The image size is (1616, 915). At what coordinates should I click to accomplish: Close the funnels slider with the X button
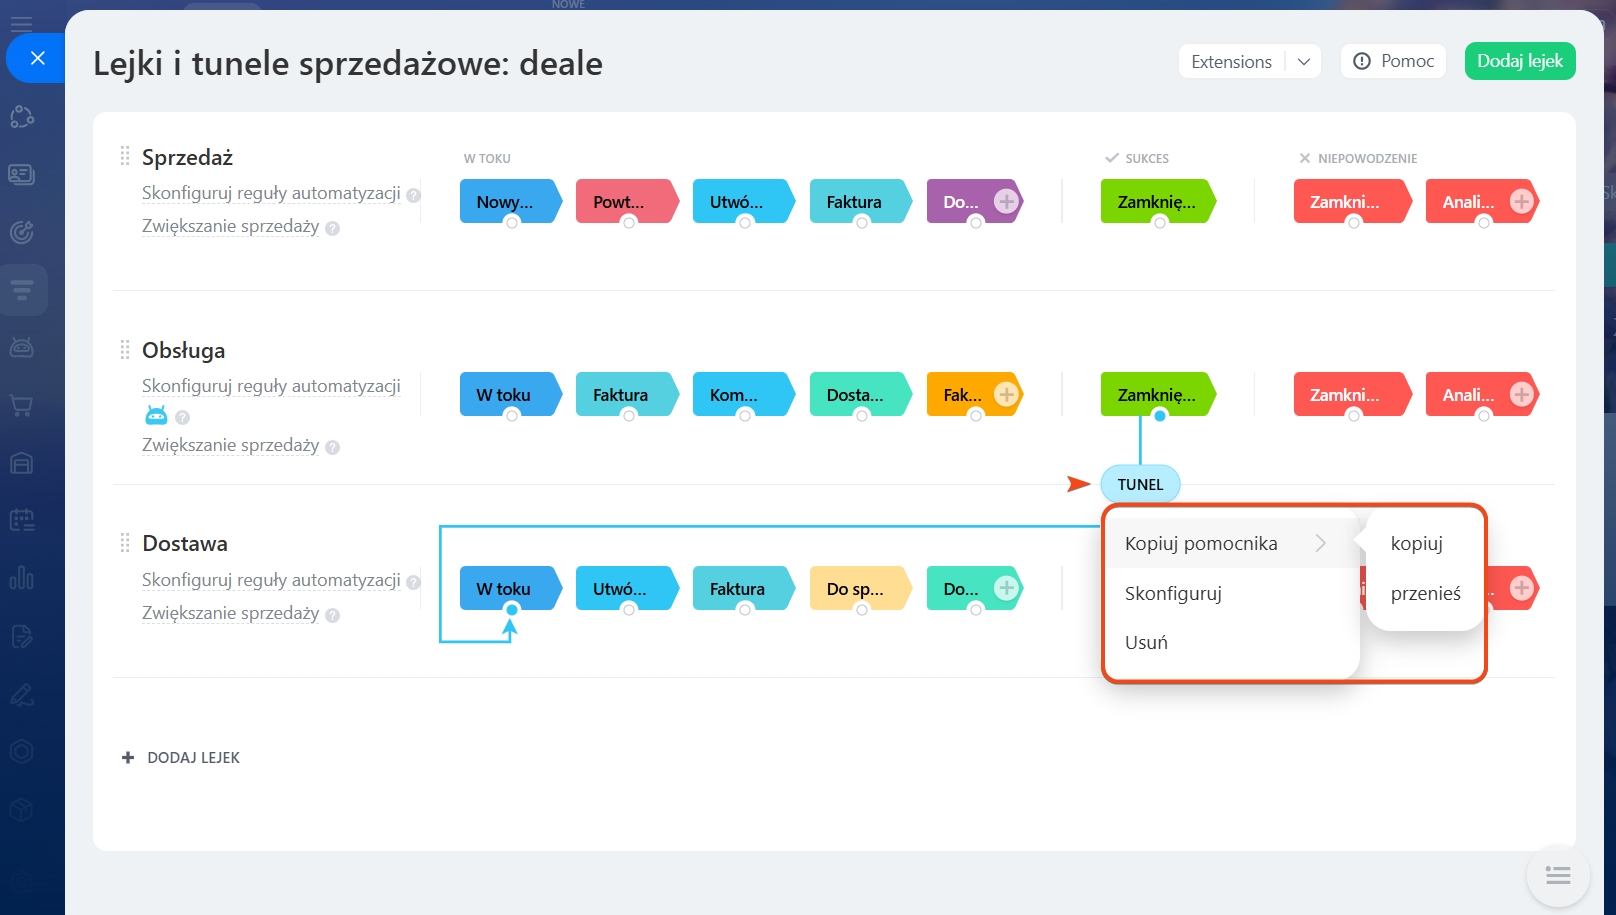(37, 58)
